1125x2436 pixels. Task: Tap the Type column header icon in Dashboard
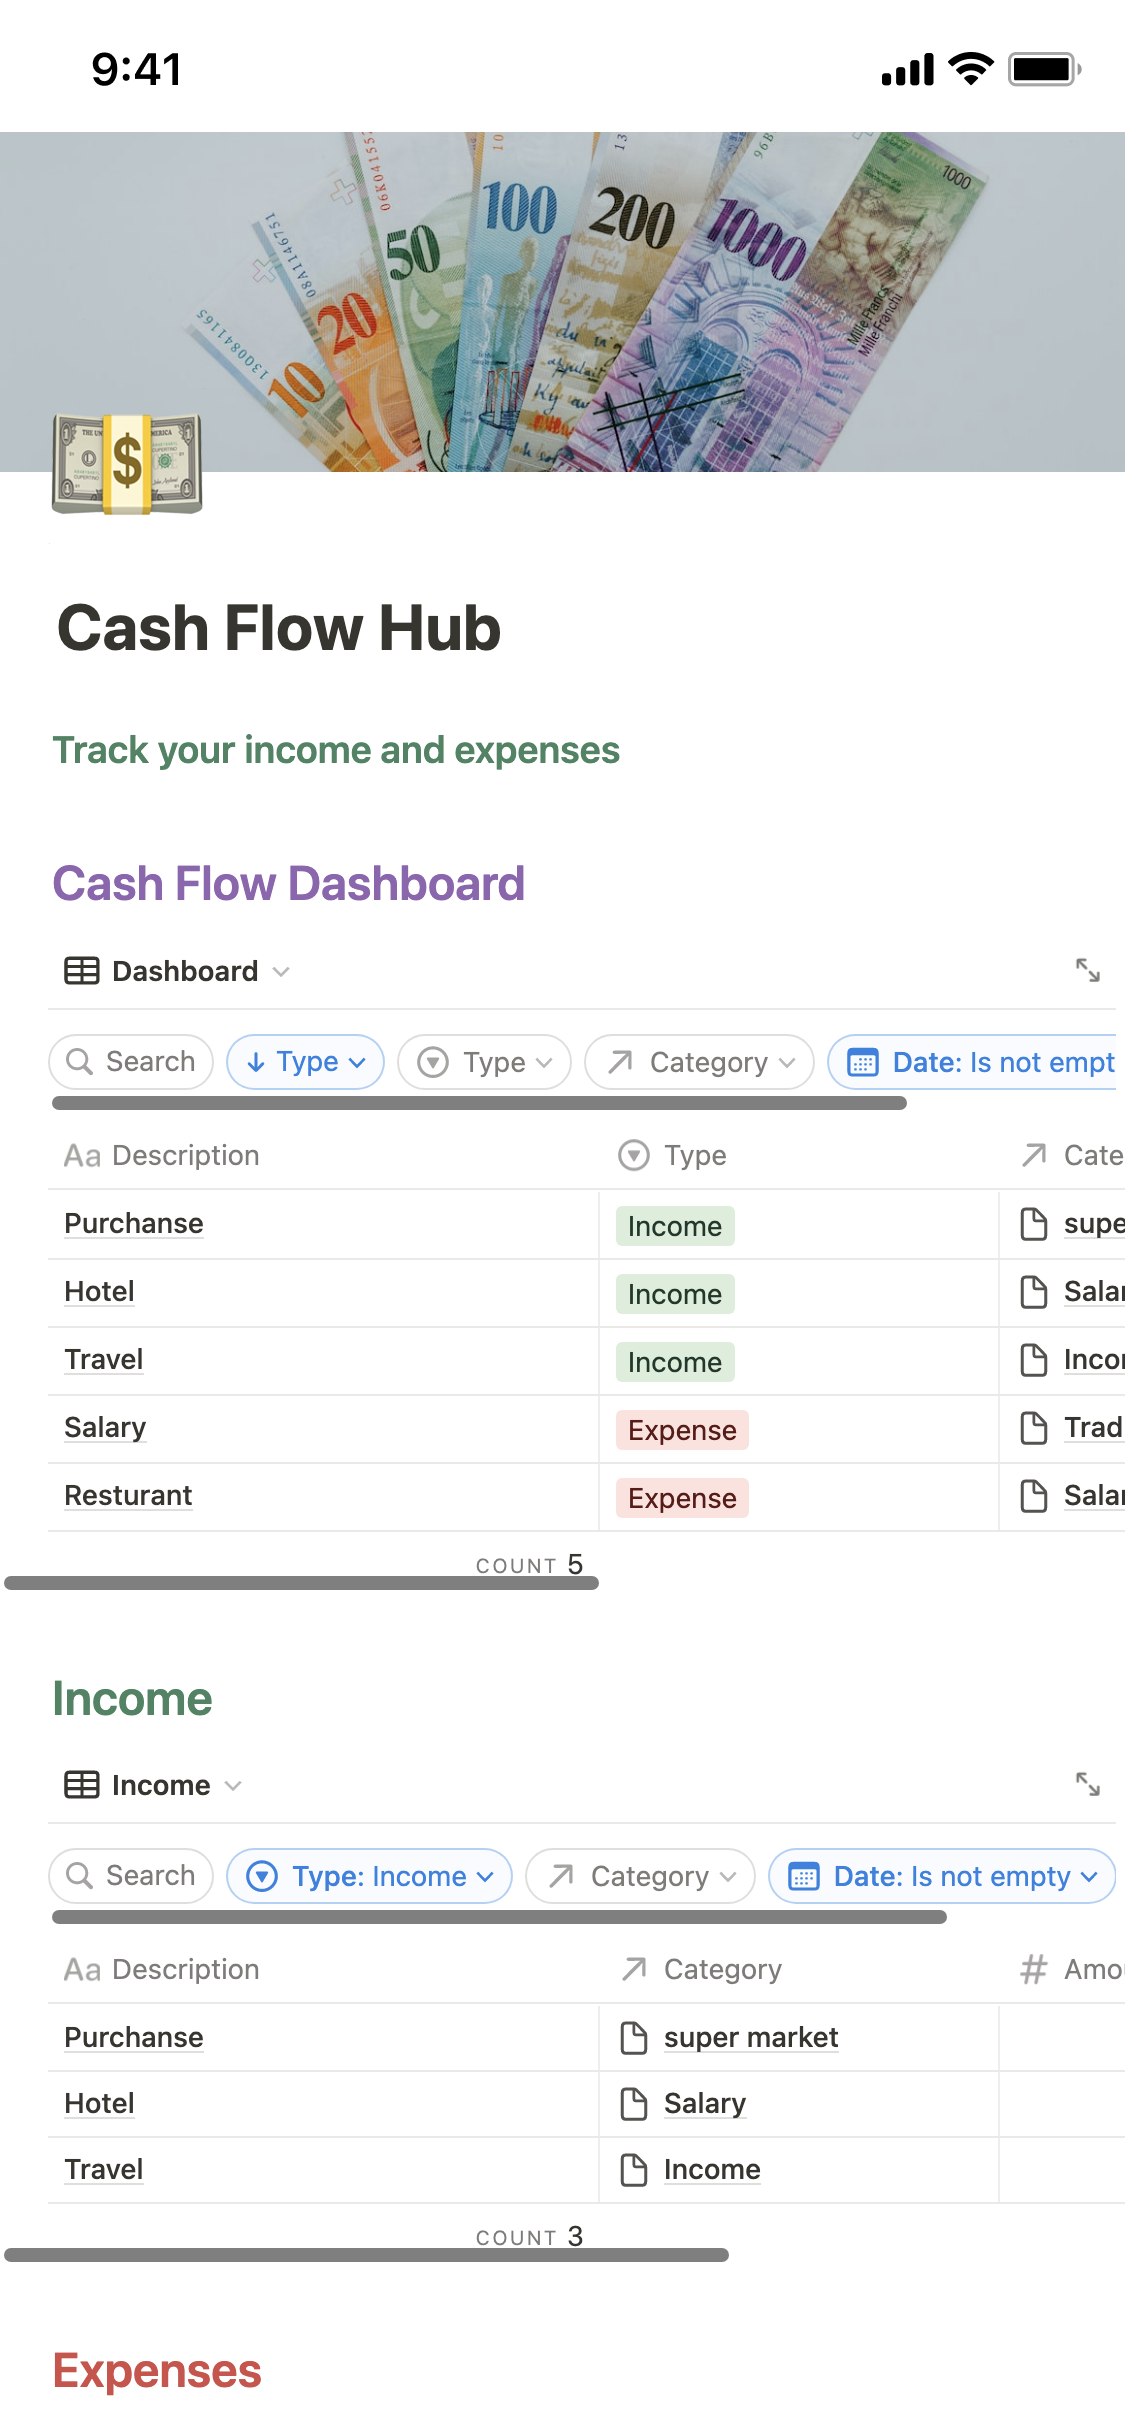point(634,1156)
